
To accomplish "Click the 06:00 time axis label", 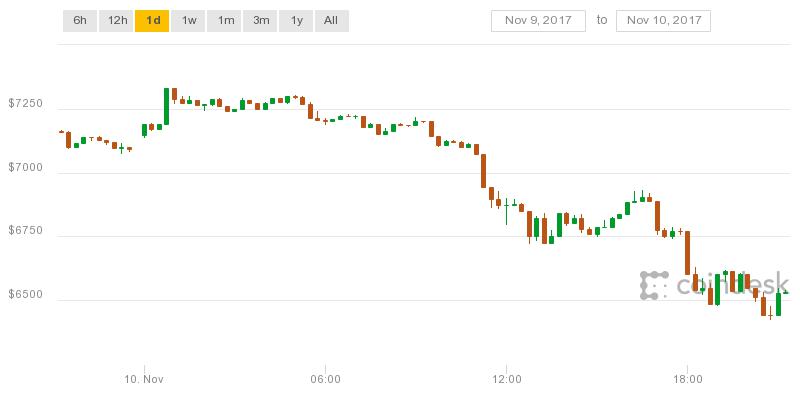I will click(326, 380).
